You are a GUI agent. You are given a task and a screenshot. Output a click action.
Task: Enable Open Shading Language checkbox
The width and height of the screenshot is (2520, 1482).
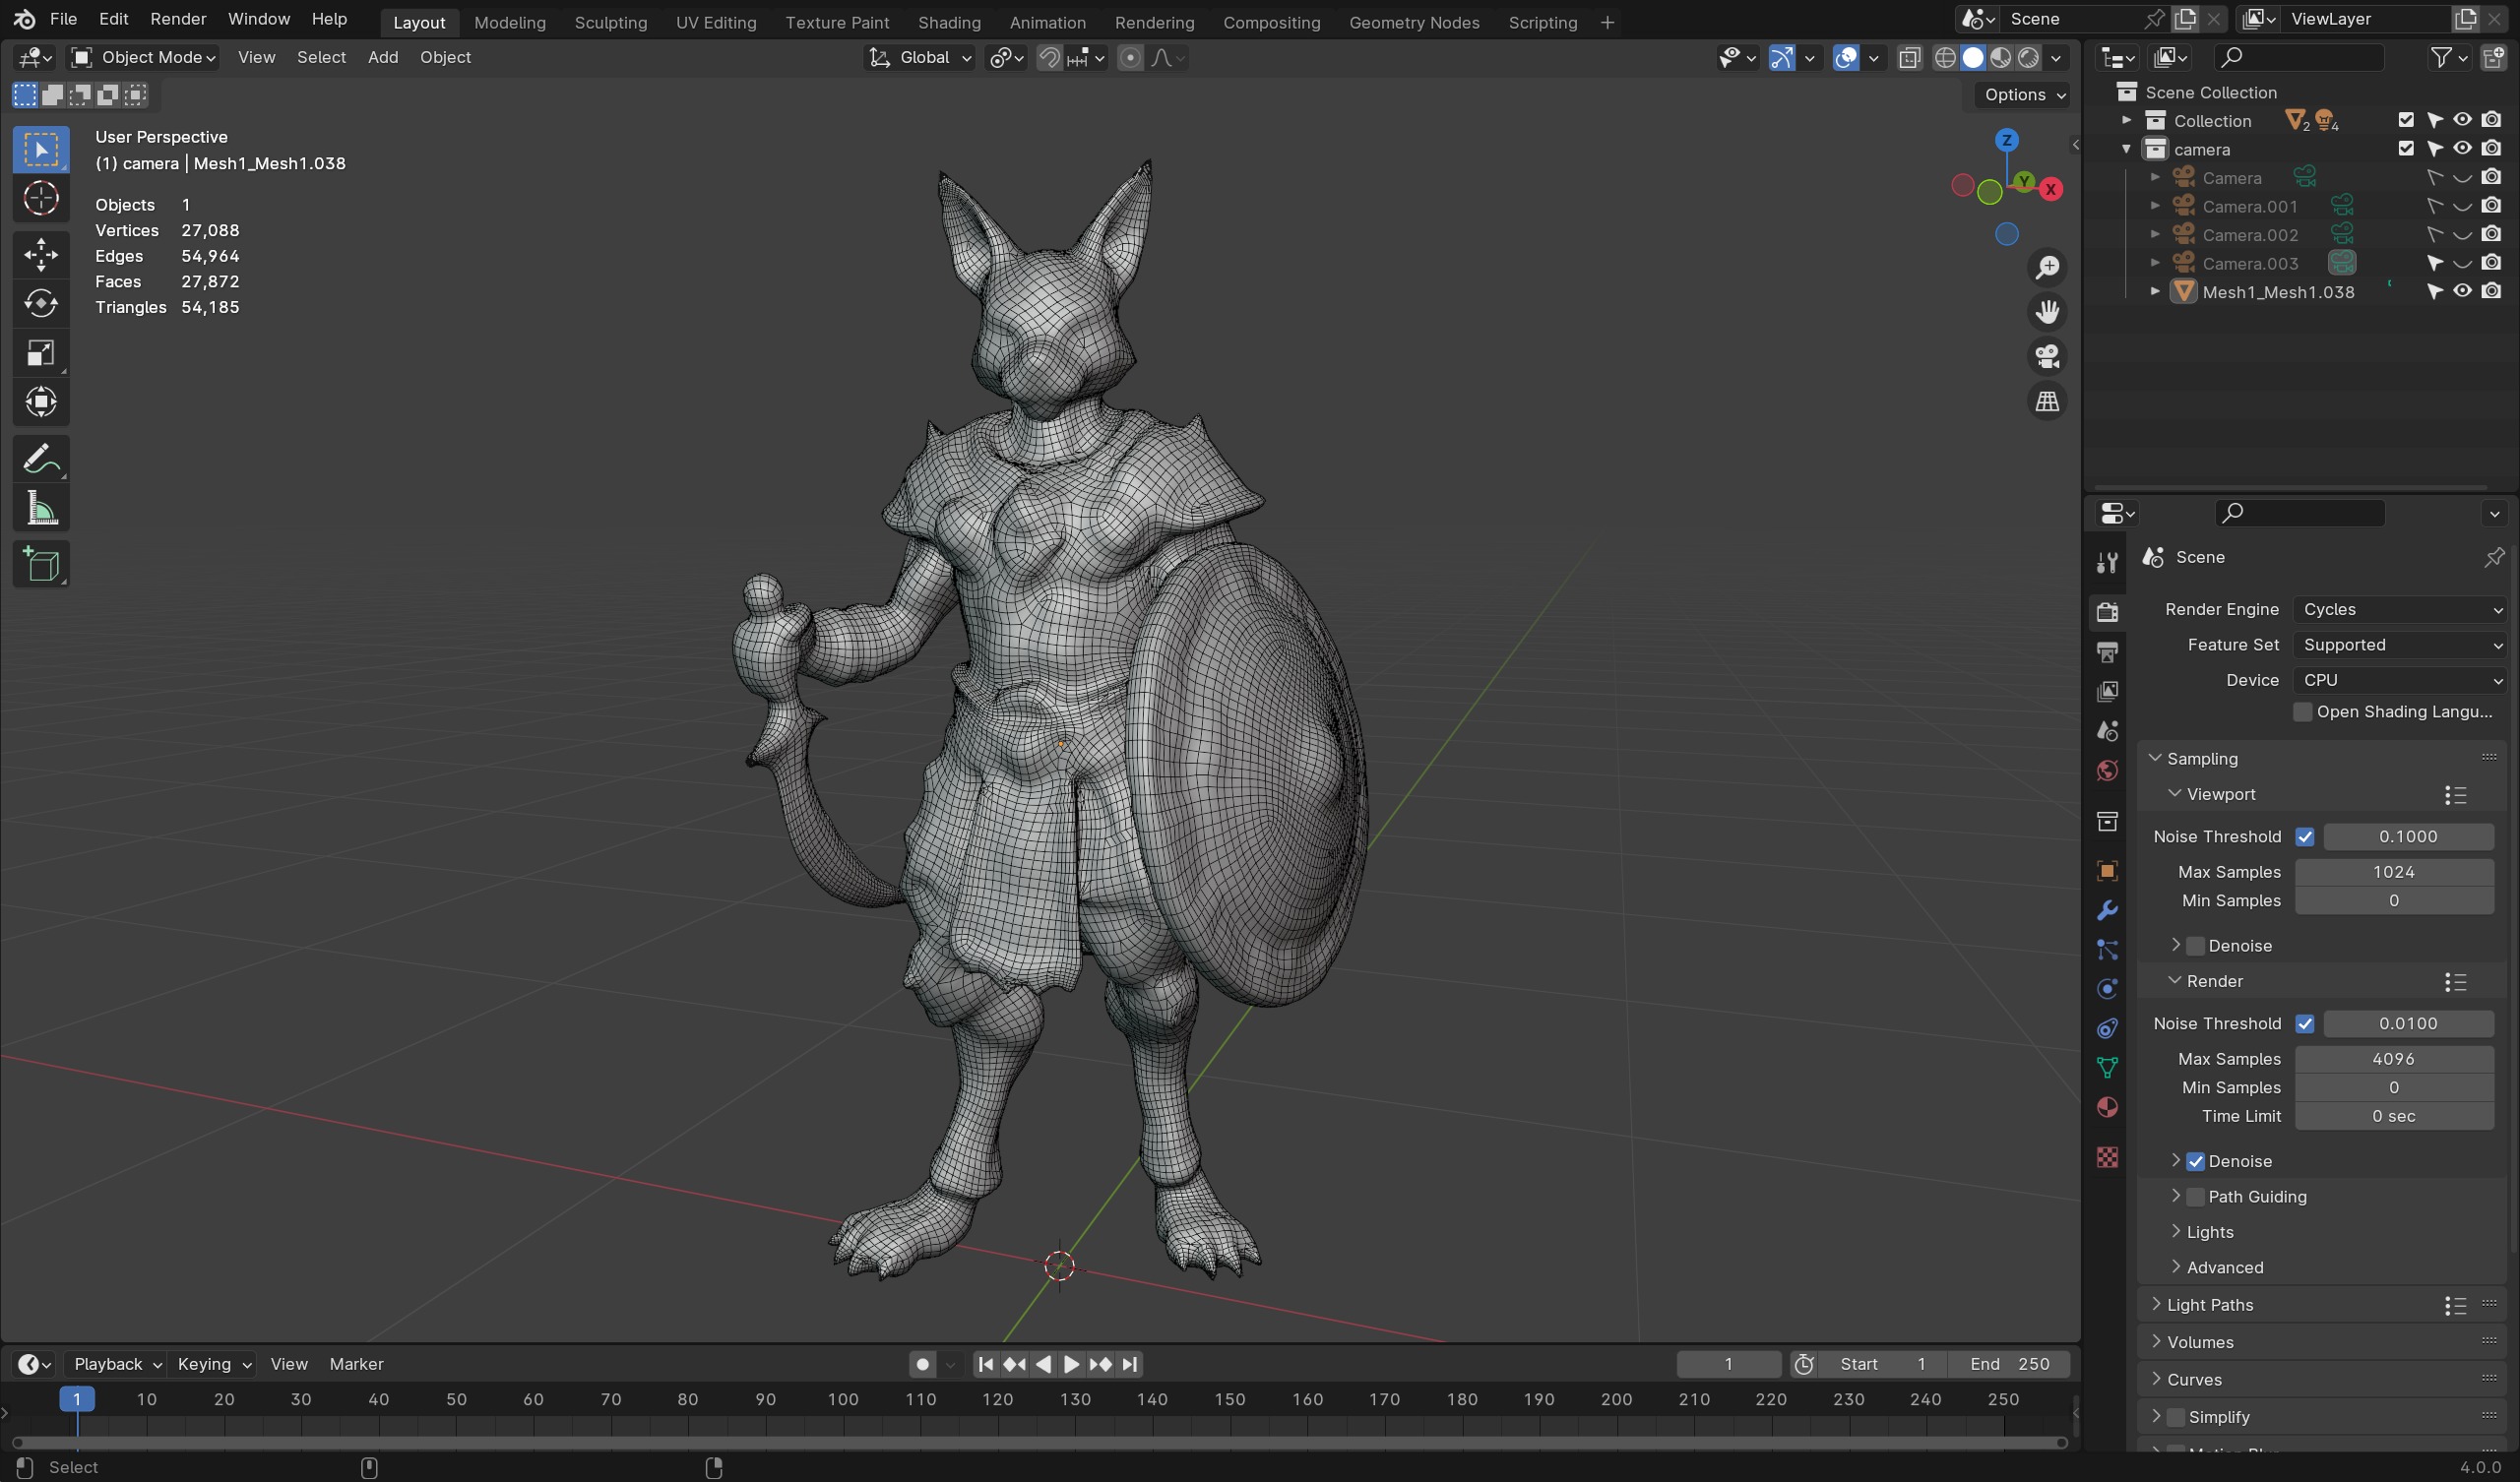coord(2303,712)
